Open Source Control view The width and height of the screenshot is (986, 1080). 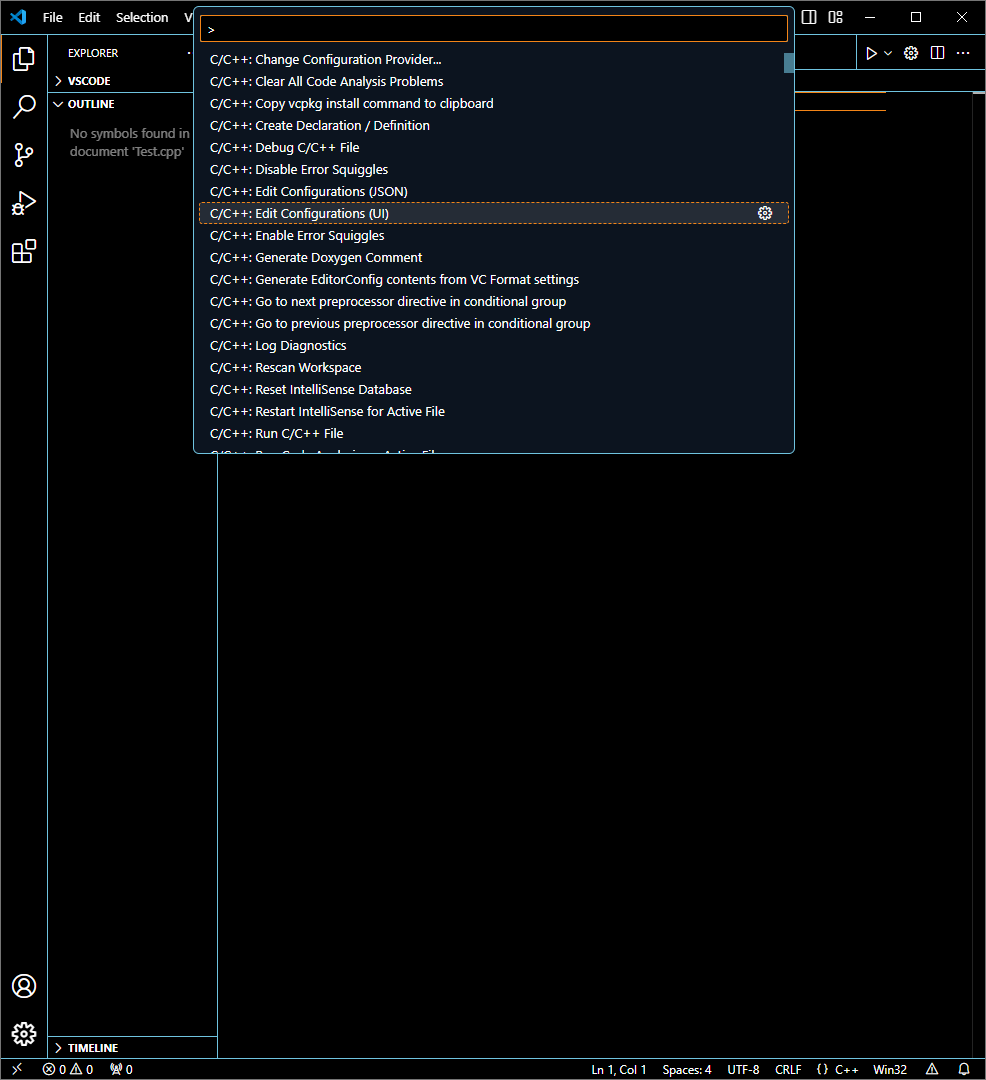(23, 155)
